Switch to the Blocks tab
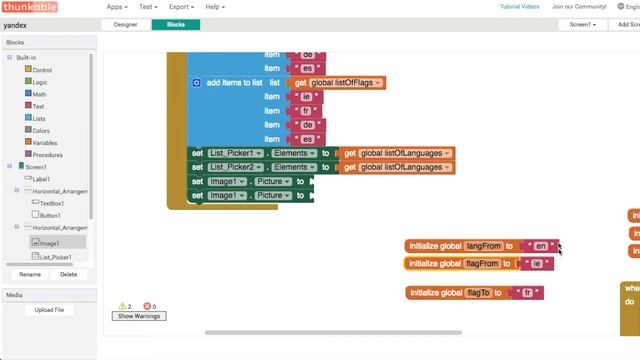 pyautogui.click(x=176, y=24)
